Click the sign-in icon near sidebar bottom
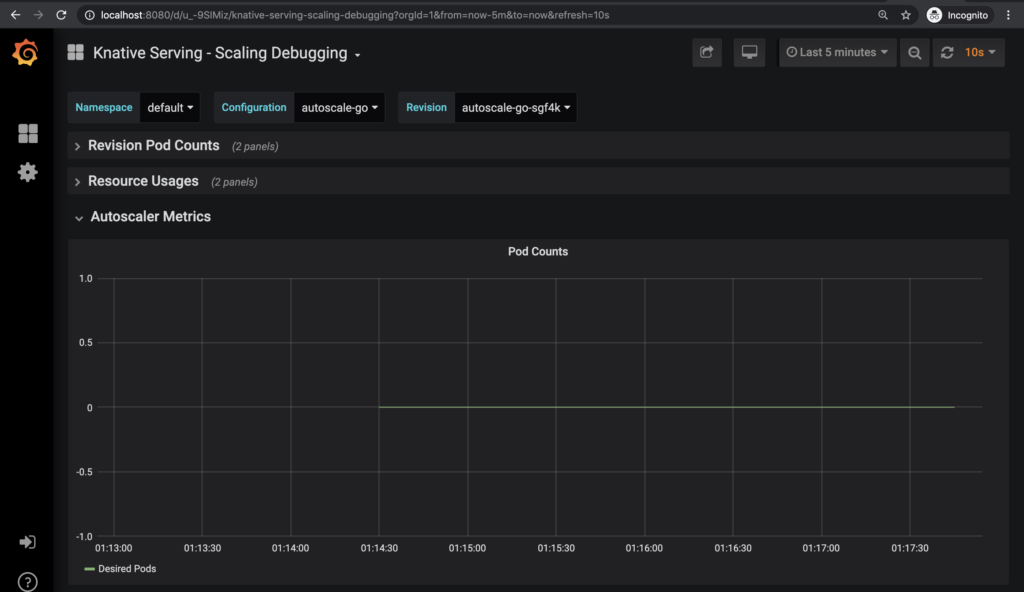The image size is (1024, 592). 27,541
